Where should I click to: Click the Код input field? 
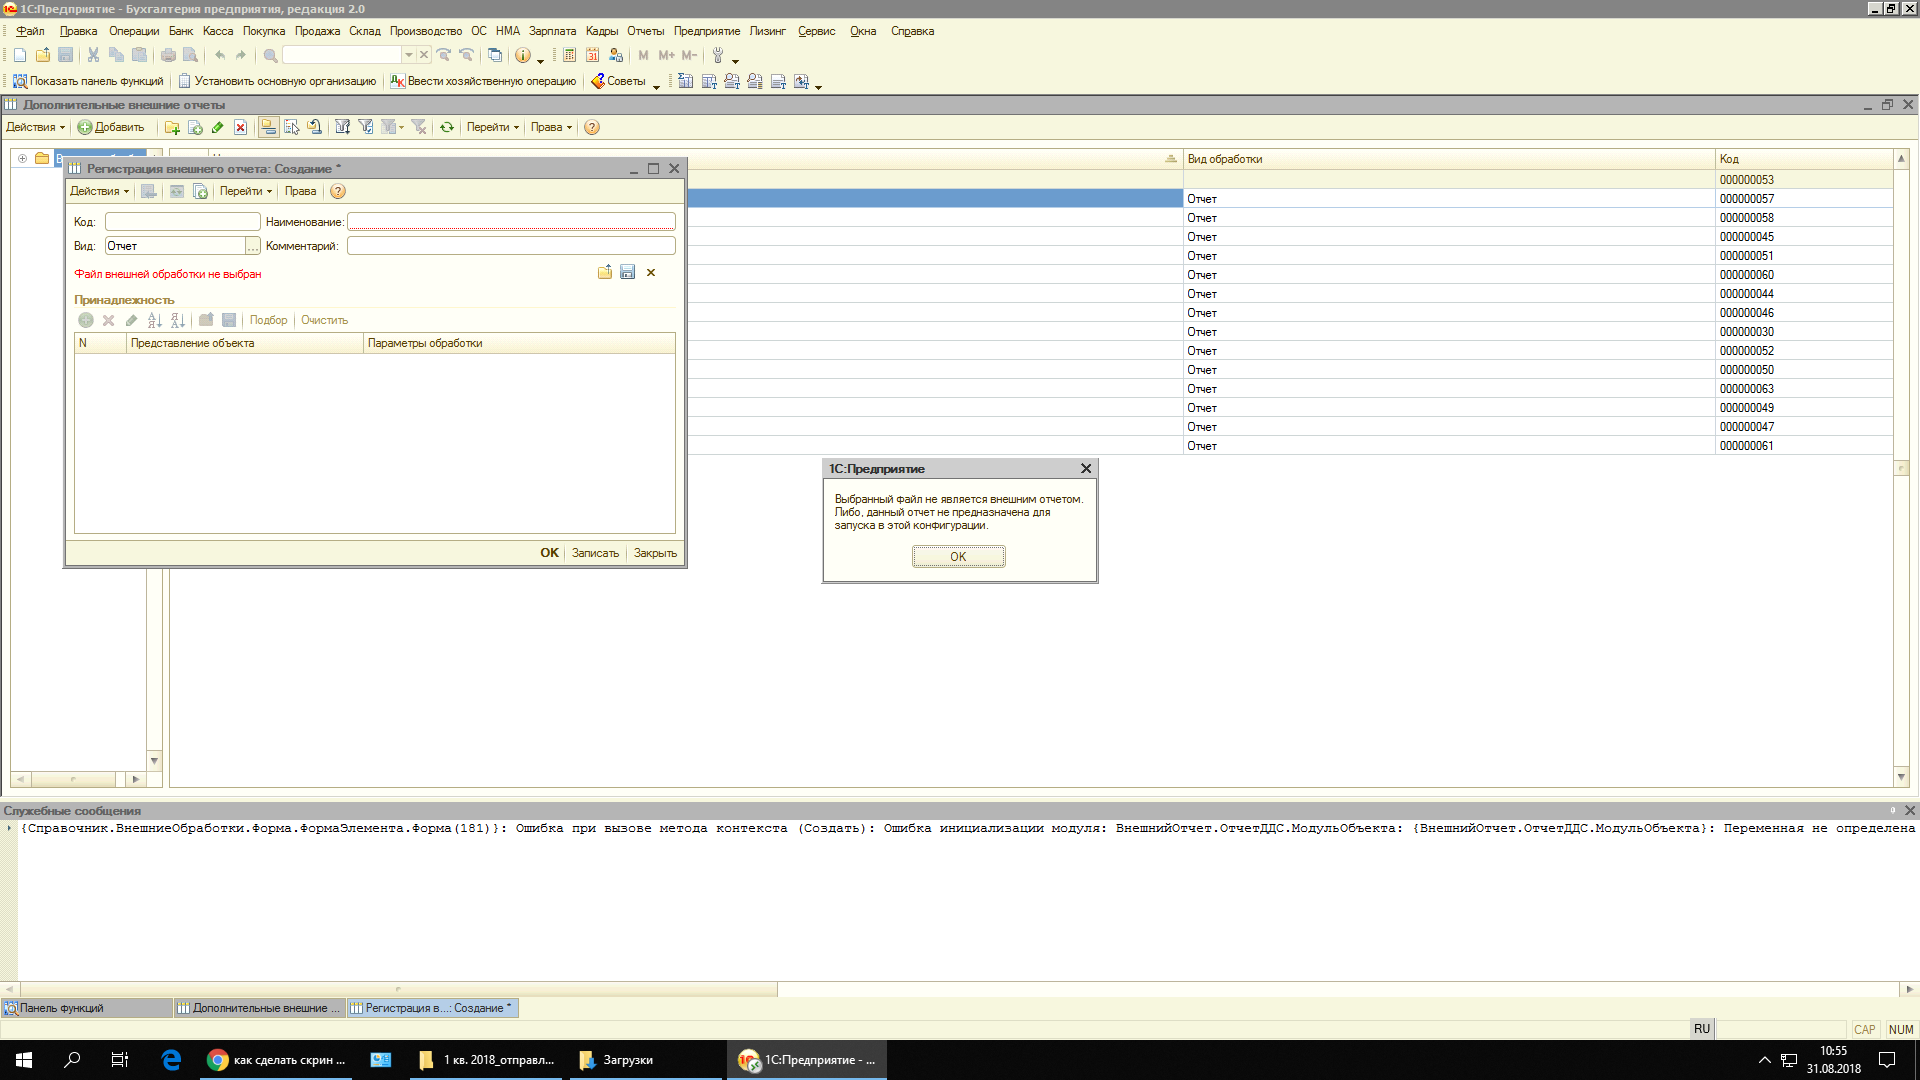tap(183, 222)
